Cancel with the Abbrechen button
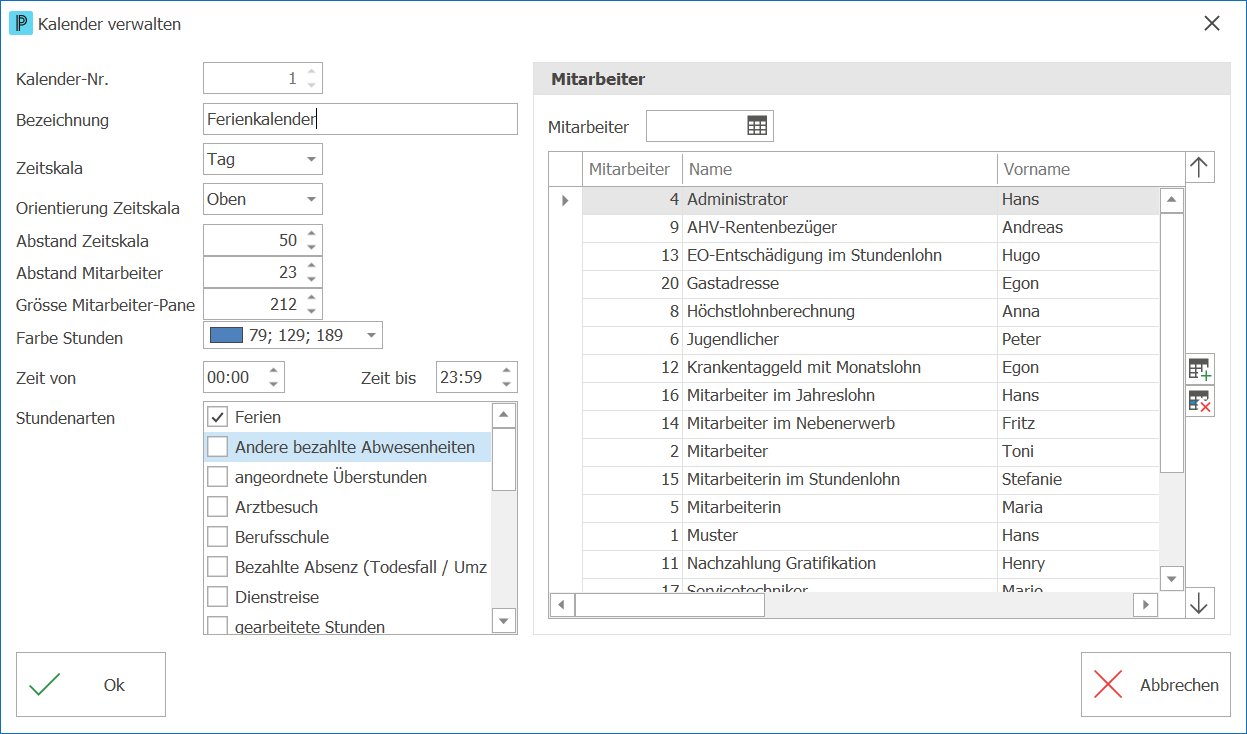1247x734 pixels. (x=1156, y=685)
